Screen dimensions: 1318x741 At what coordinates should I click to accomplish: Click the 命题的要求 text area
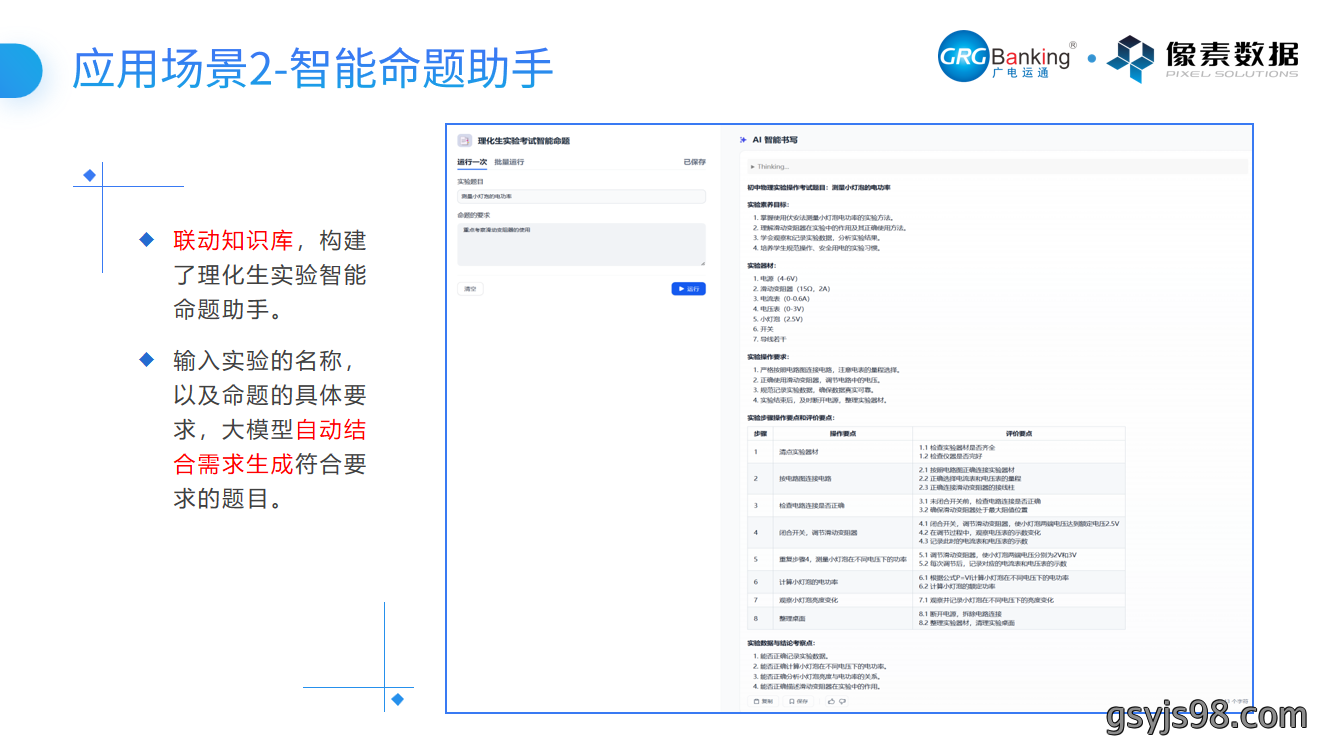pyautogui.click(x=581, y=244)
